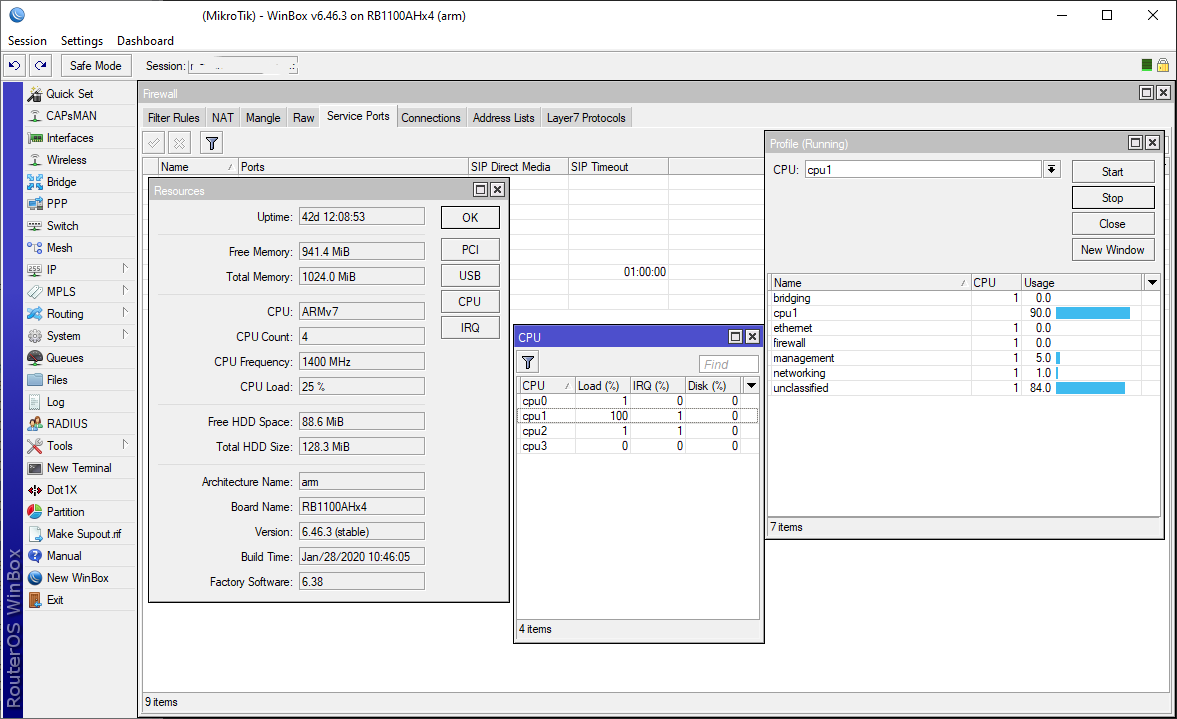The height and width of the screenshot is (719, 1177).
Task: Click the filter funnel in CPU window
Action: coord(528,363)
